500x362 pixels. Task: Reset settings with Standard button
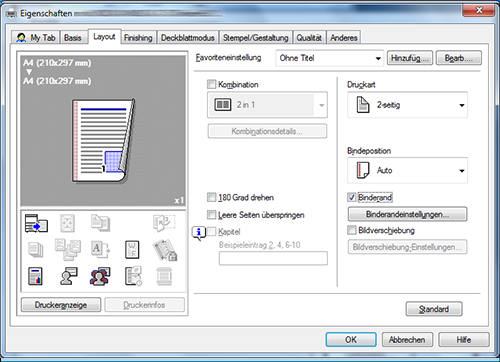tap(434, 309)
